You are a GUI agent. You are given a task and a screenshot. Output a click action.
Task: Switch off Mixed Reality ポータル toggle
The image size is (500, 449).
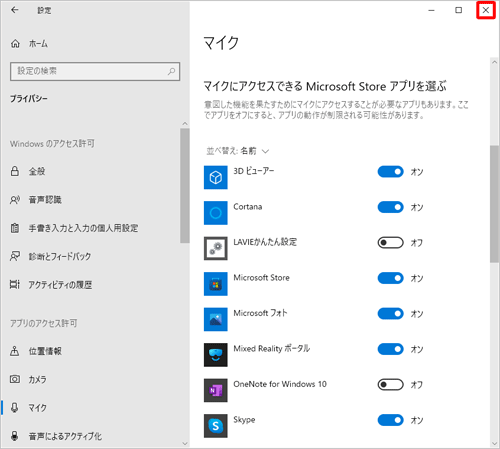click(390, 349)
